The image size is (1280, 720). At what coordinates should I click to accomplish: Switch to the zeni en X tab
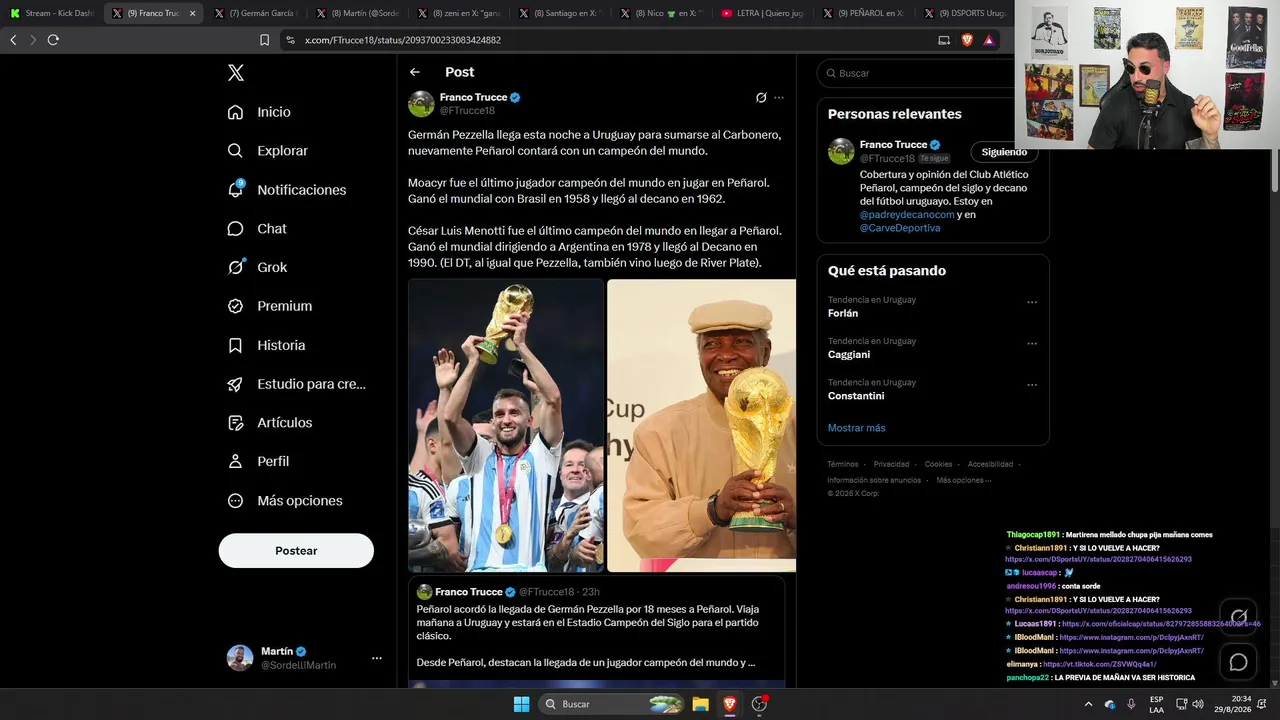(x=457, y=13)
